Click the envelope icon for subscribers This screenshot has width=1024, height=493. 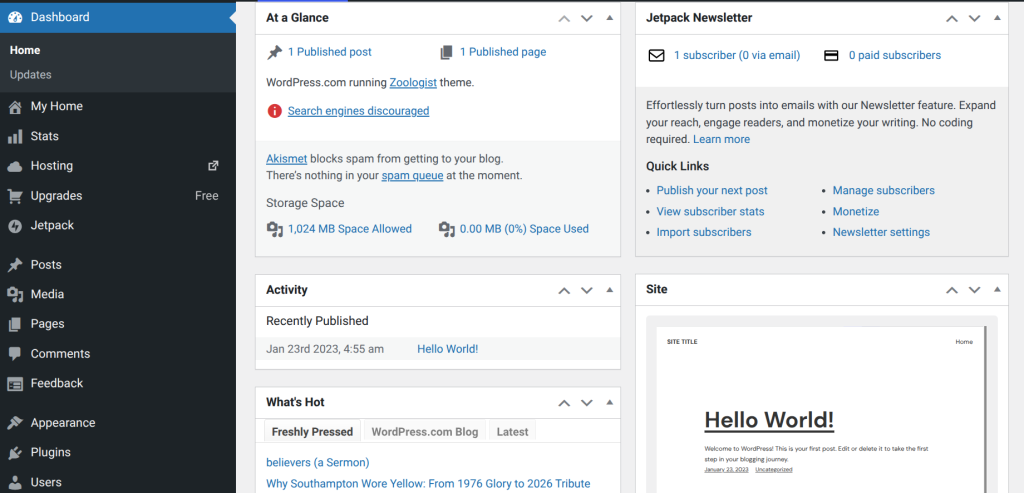click(x=656, y=56)
